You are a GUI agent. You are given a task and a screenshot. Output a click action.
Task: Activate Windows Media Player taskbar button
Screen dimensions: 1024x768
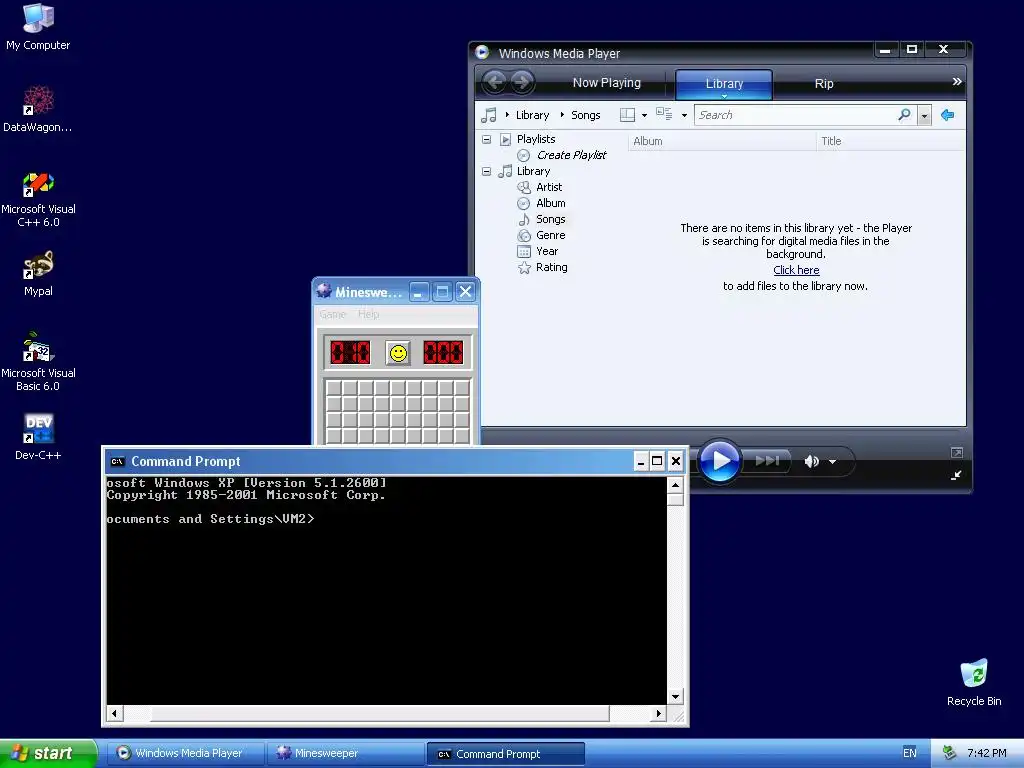tap(187, 753)
